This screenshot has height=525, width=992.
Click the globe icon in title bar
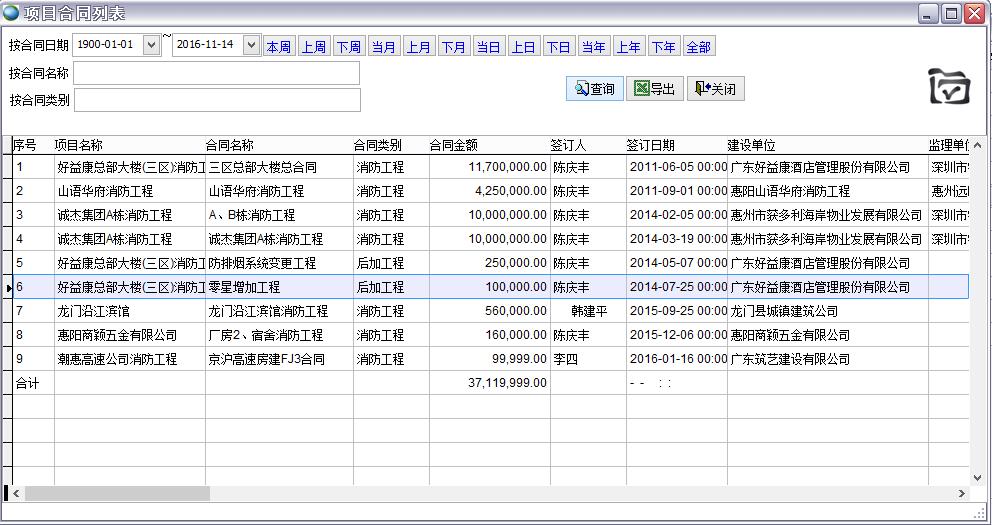11,13
